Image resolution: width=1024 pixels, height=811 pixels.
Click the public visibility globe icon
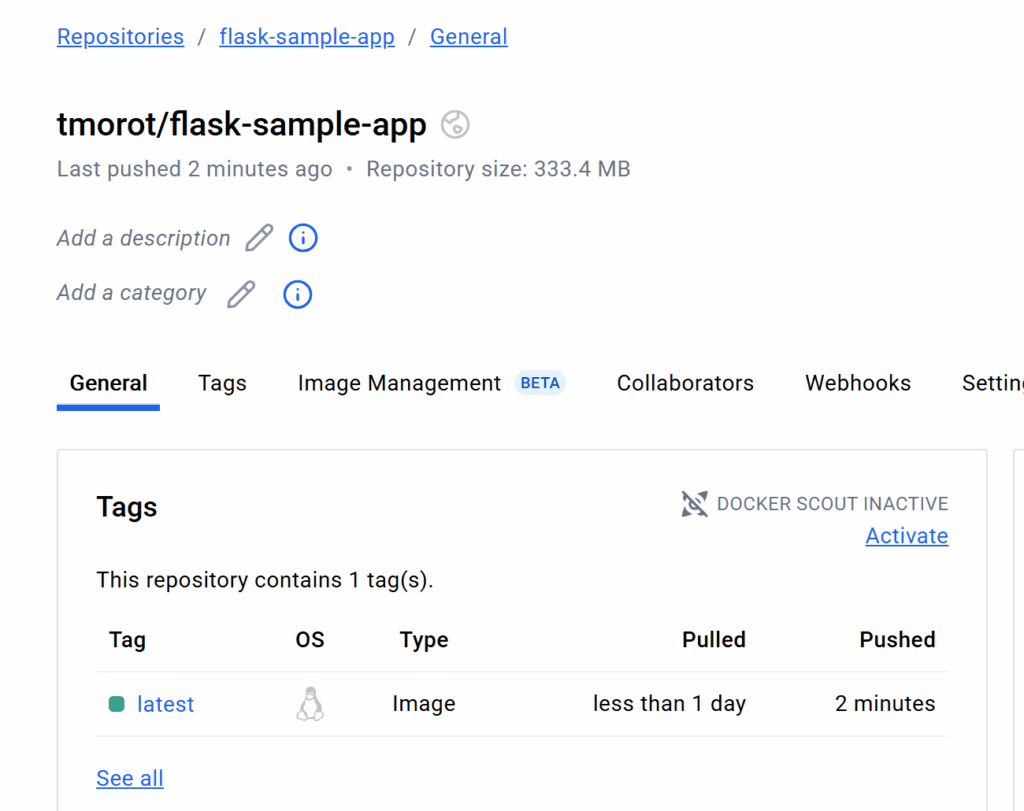click(455, 124)
